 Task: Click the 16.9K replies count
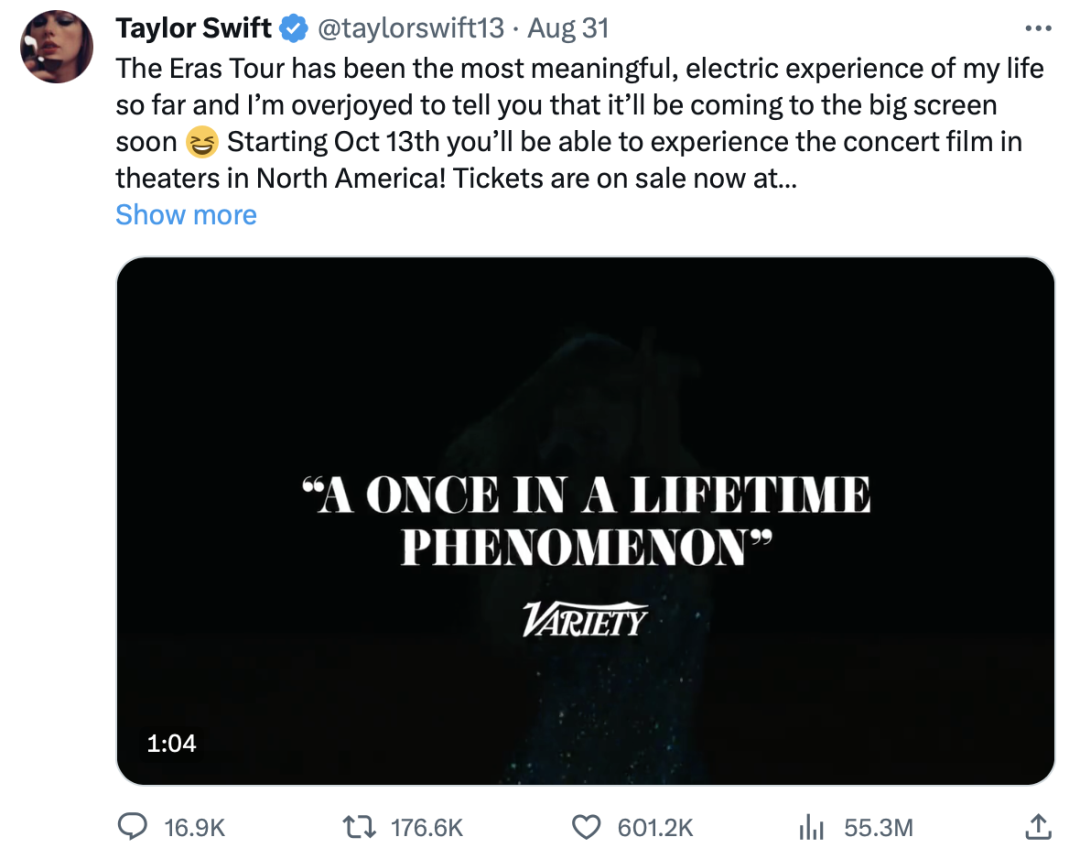[194, 828]
